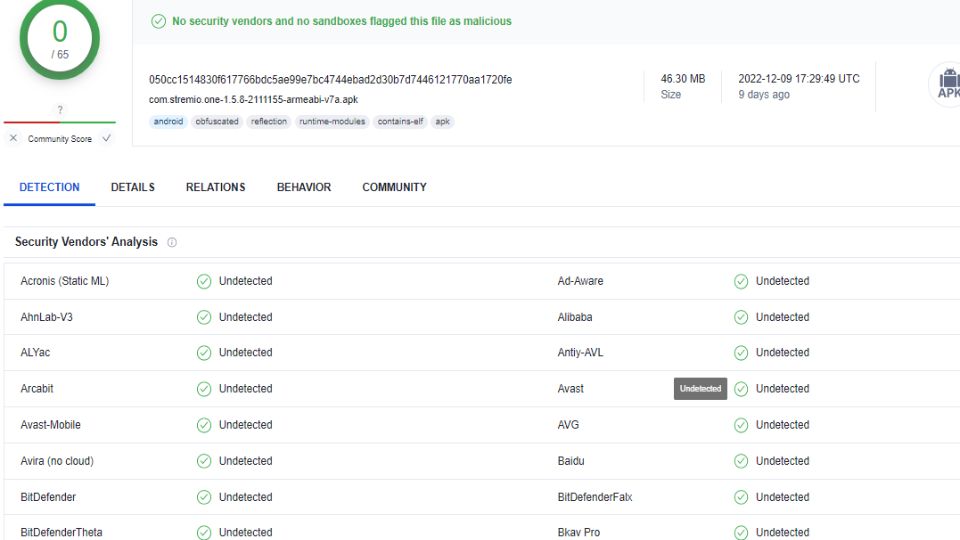Click the apk tag
The height and width of the screenshot is (540, 960).
(443, 121)
